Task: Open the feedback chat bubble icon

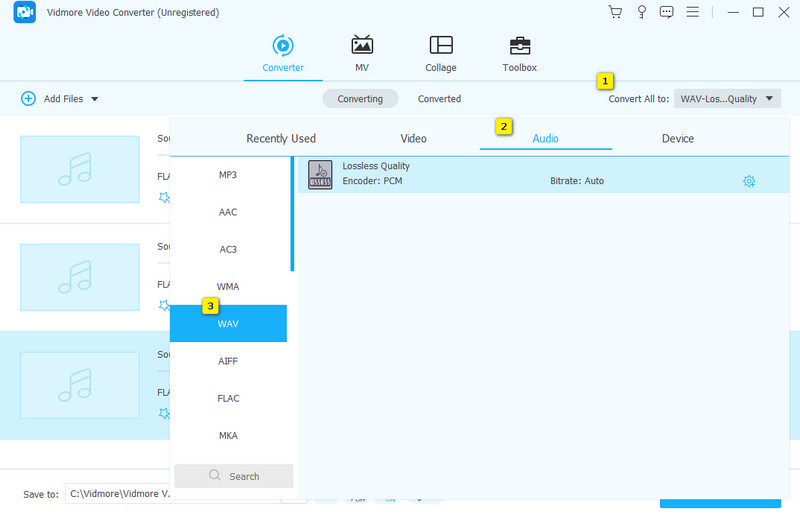Action: click(667, 12)
